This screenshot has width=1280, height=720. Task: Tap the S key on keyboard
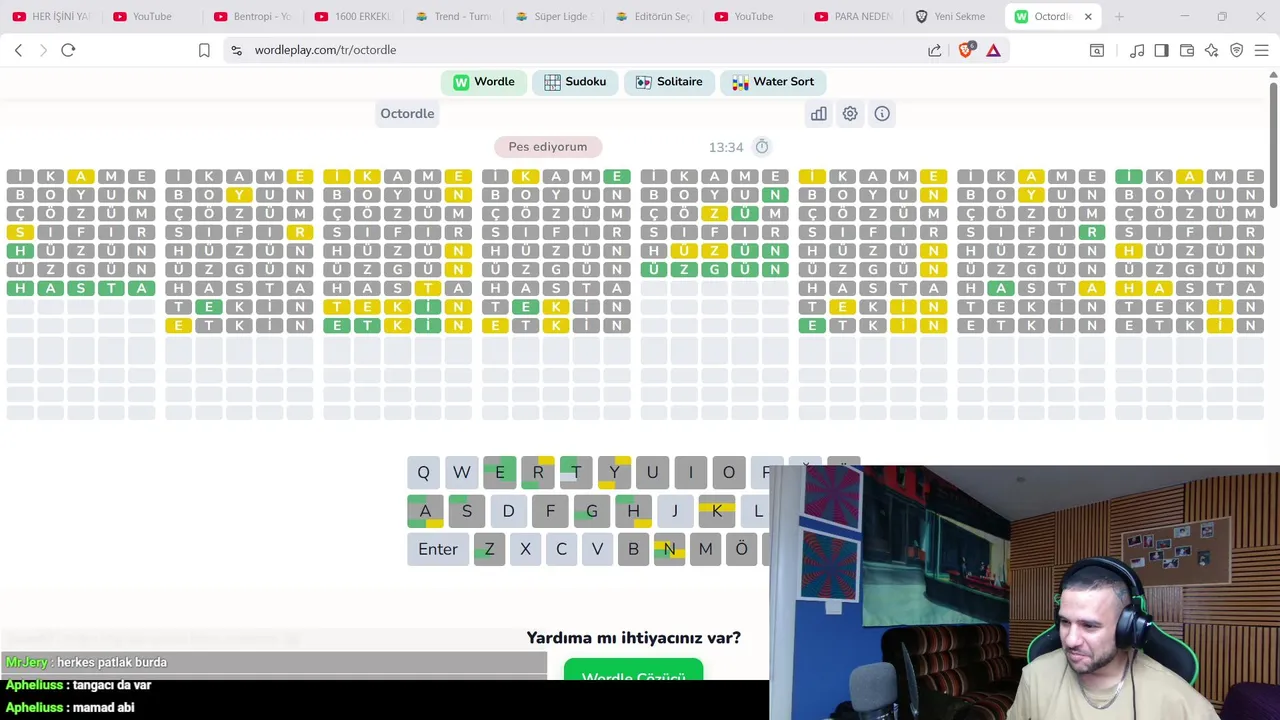[467, 511]
